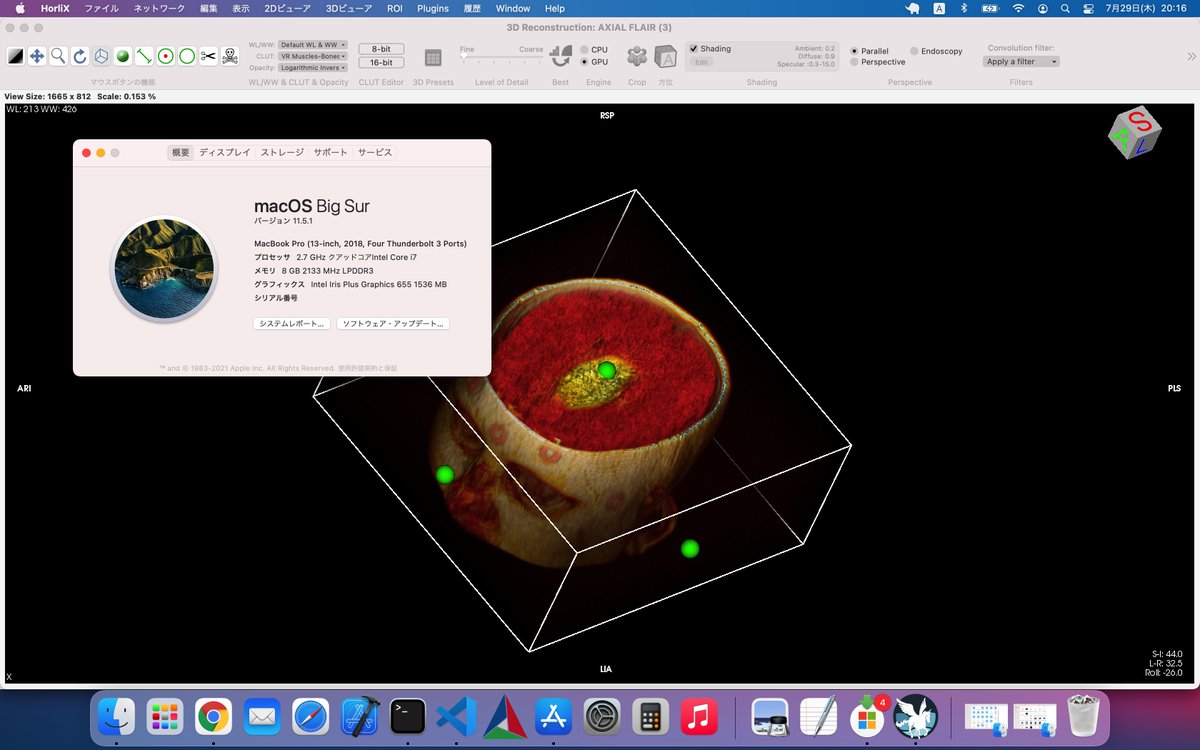This screenshot has width=1200, height=750.
Task: Select the Zoom magnifier tool
Action: (59, 56)
